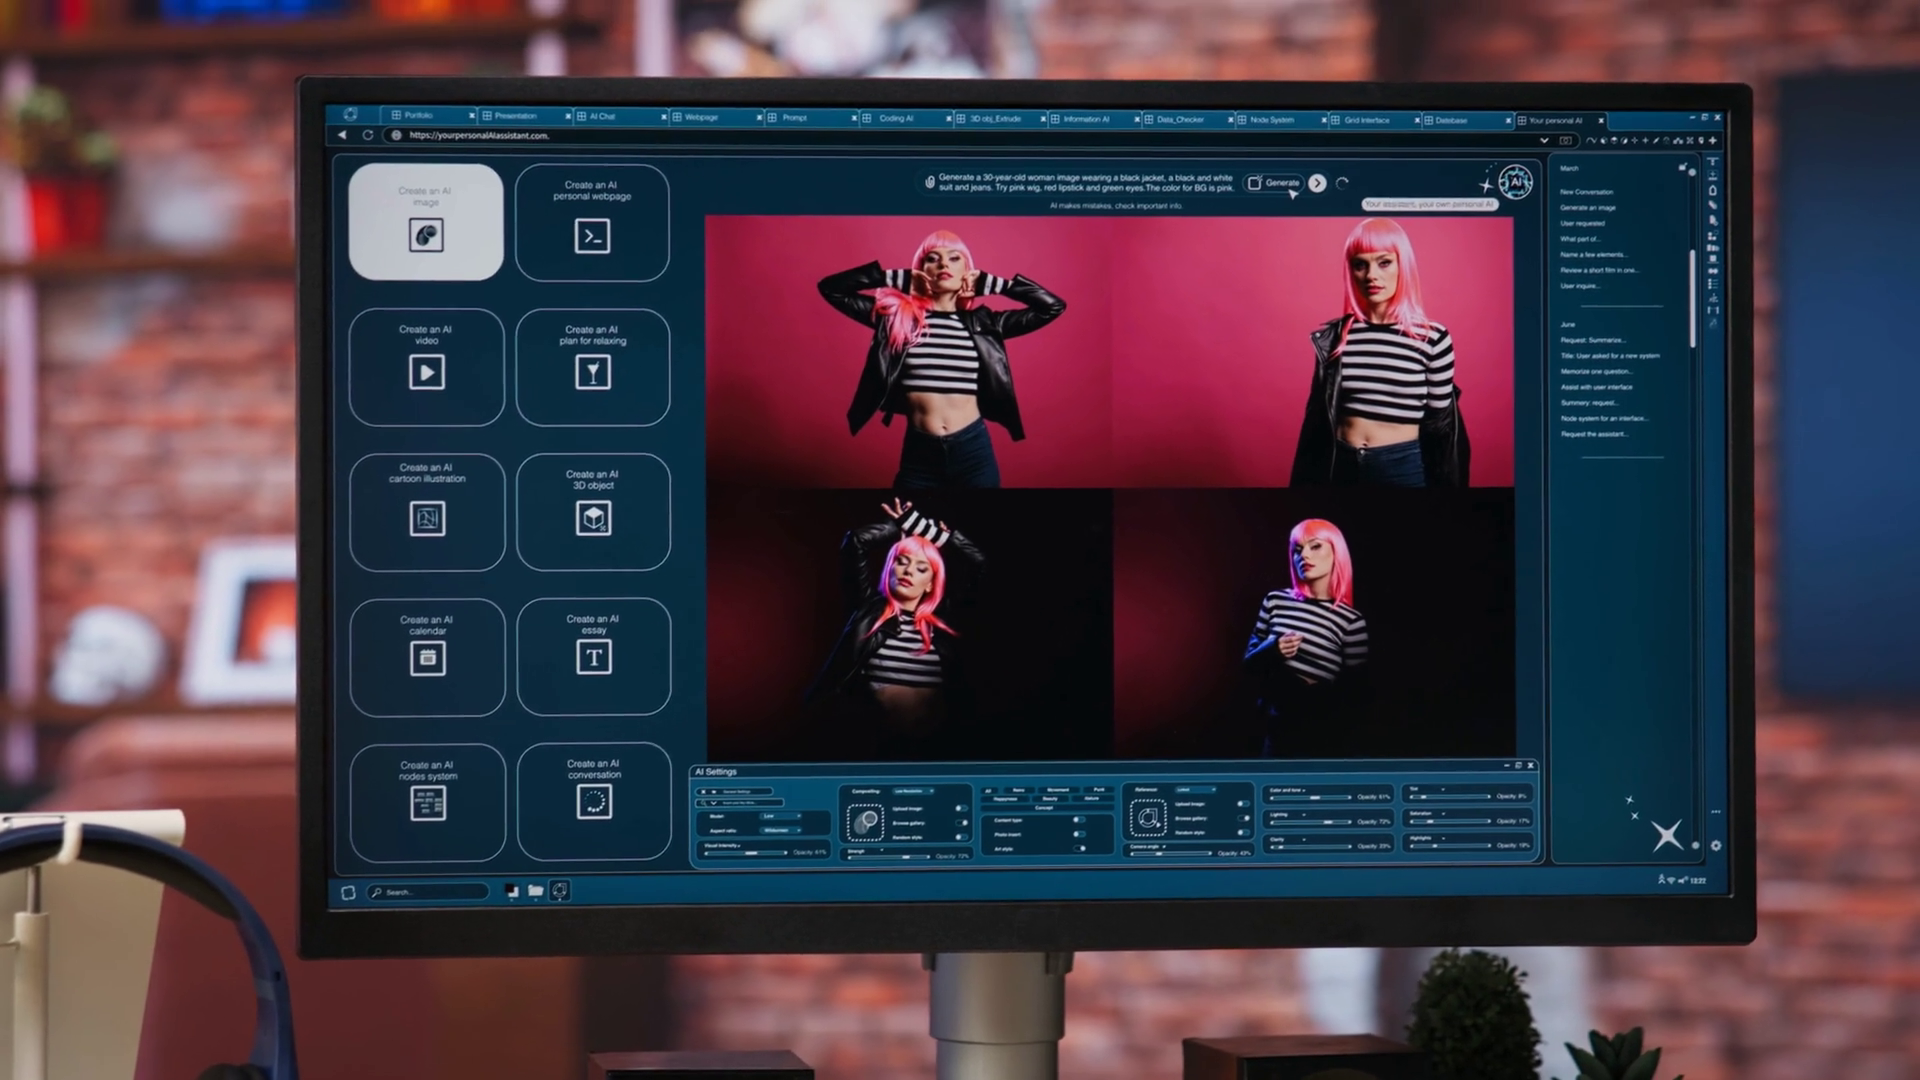The width and height of the screenshot is (1920, 1080).
Task: Open the New Conversation history link
Action: [1586, 192]
